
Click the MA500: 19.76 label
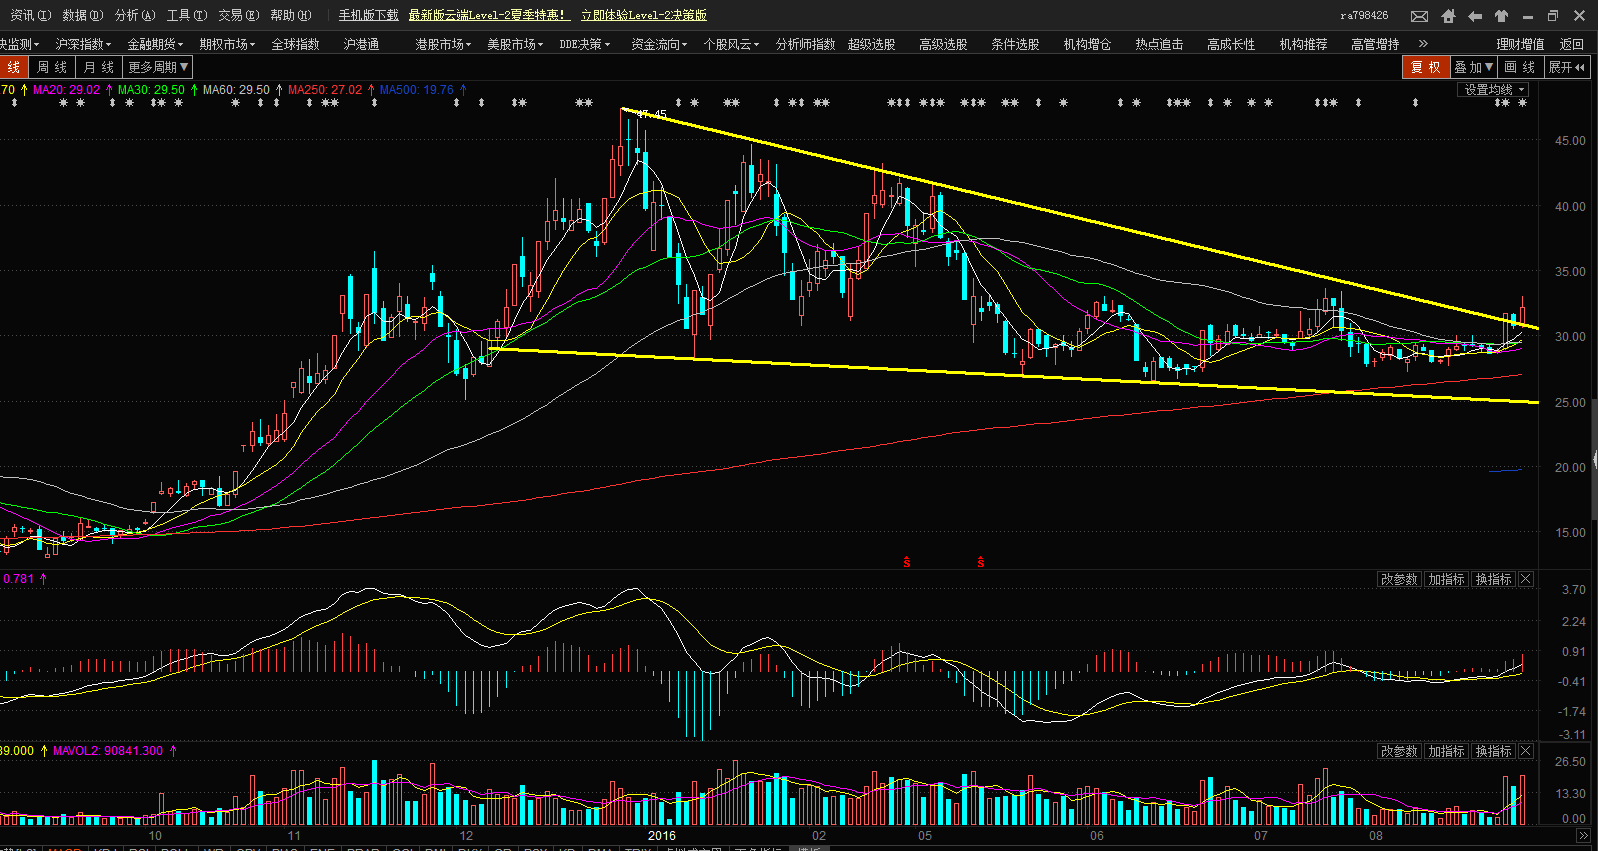tap(416, 90)
